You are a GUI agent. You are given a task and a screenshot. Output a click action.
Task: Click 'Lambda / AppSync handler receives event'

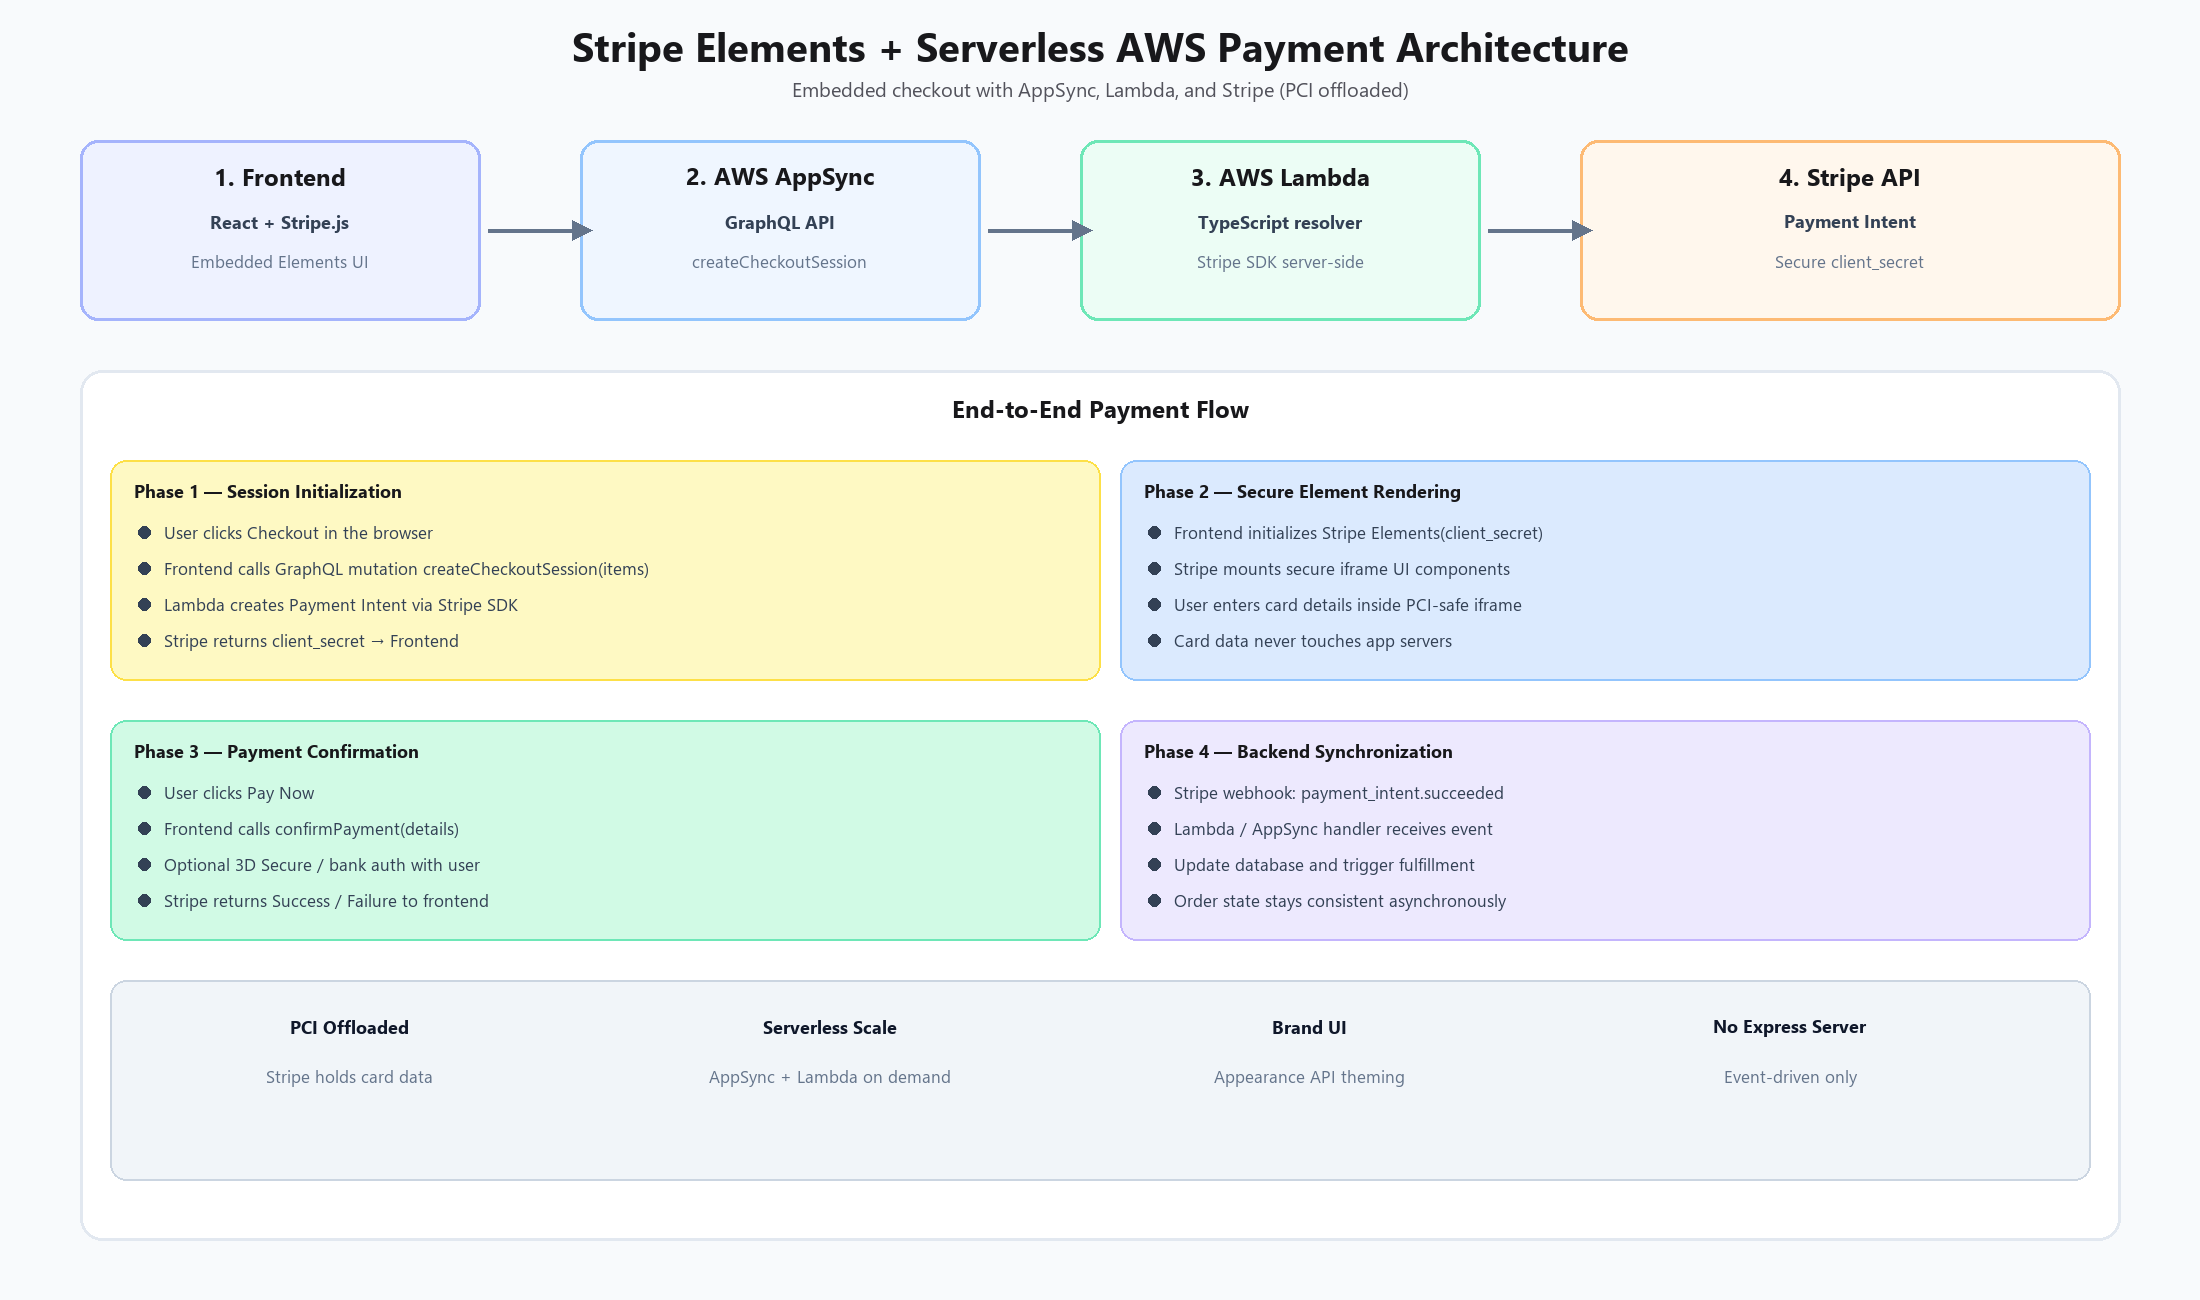(x=1333, y=829)
